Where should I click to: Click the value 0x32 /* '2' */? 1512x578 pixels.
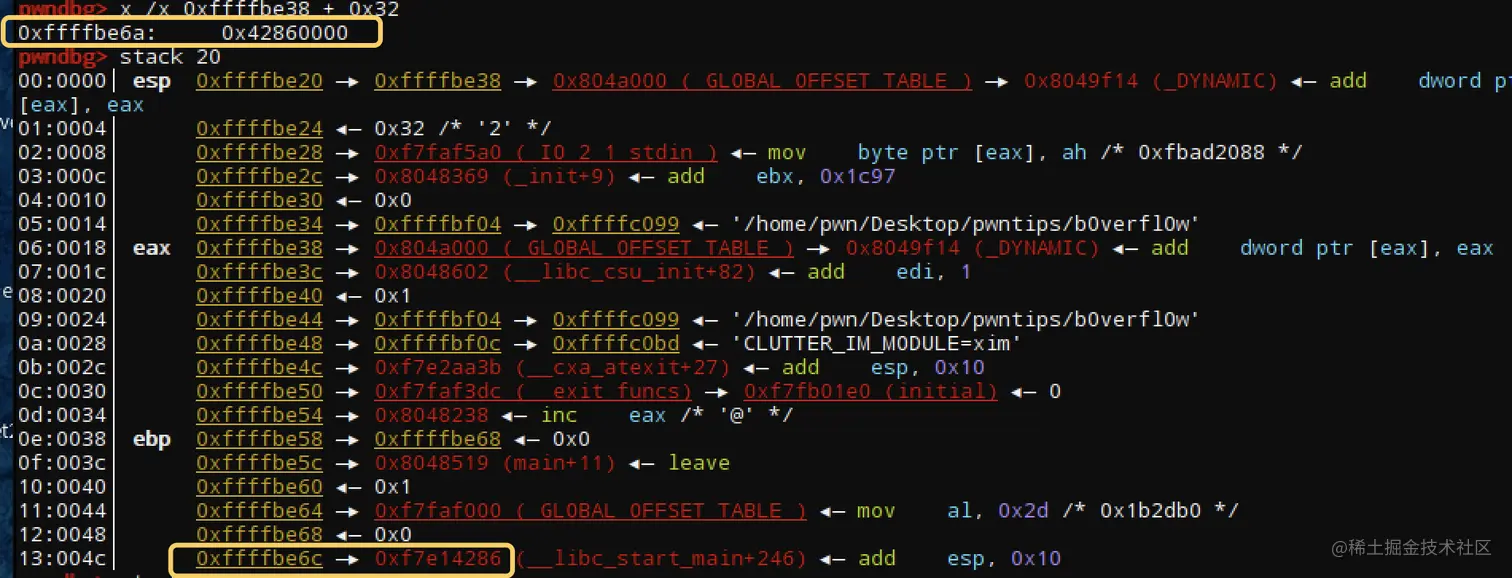462,128
